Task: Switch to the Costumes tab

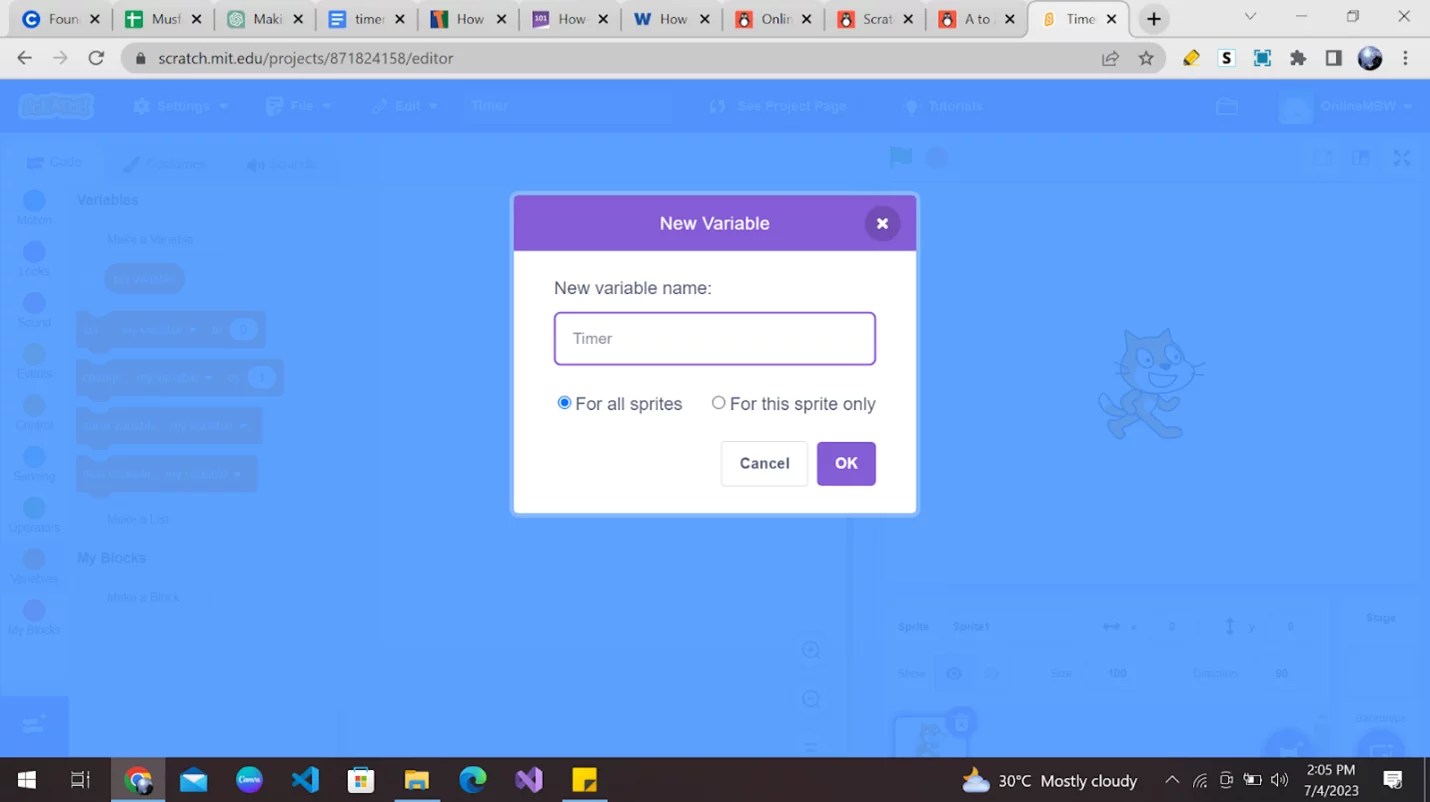Action: pos(163,163)
